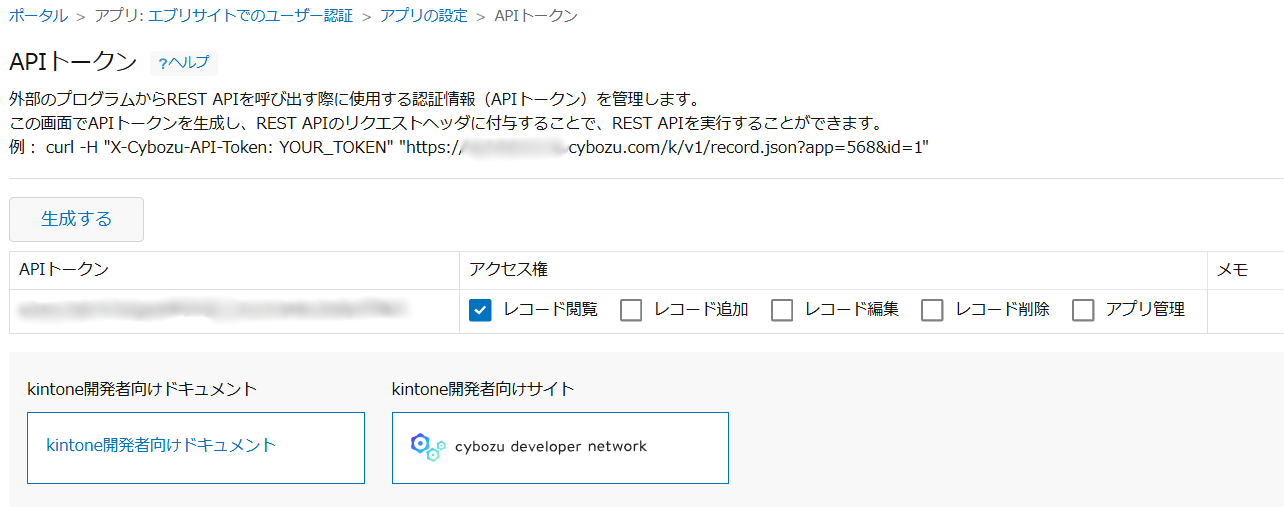
Task: Click the kintone開発者向けドキュメント section heading
Action: (142, 389)
